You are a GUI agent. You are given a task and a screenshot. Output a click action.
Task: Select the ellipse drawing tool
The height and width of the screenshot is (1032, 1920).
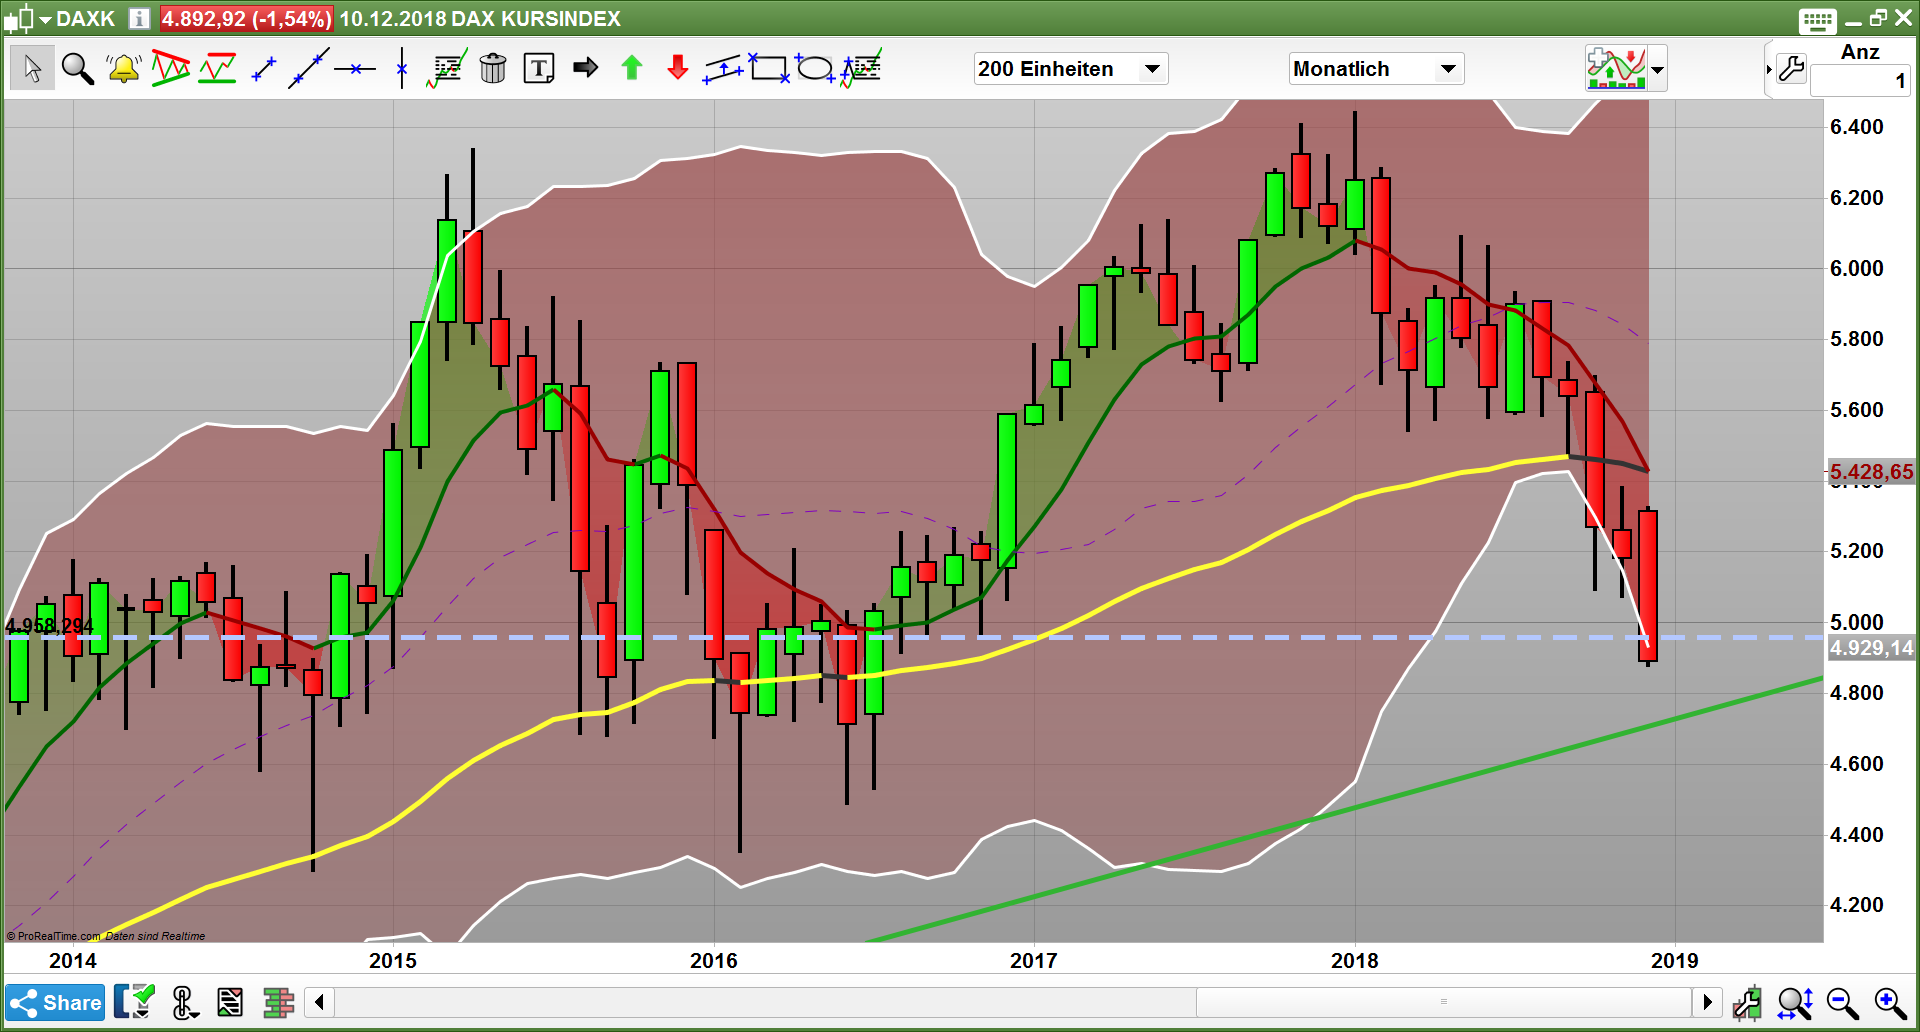tap(815, 68)
